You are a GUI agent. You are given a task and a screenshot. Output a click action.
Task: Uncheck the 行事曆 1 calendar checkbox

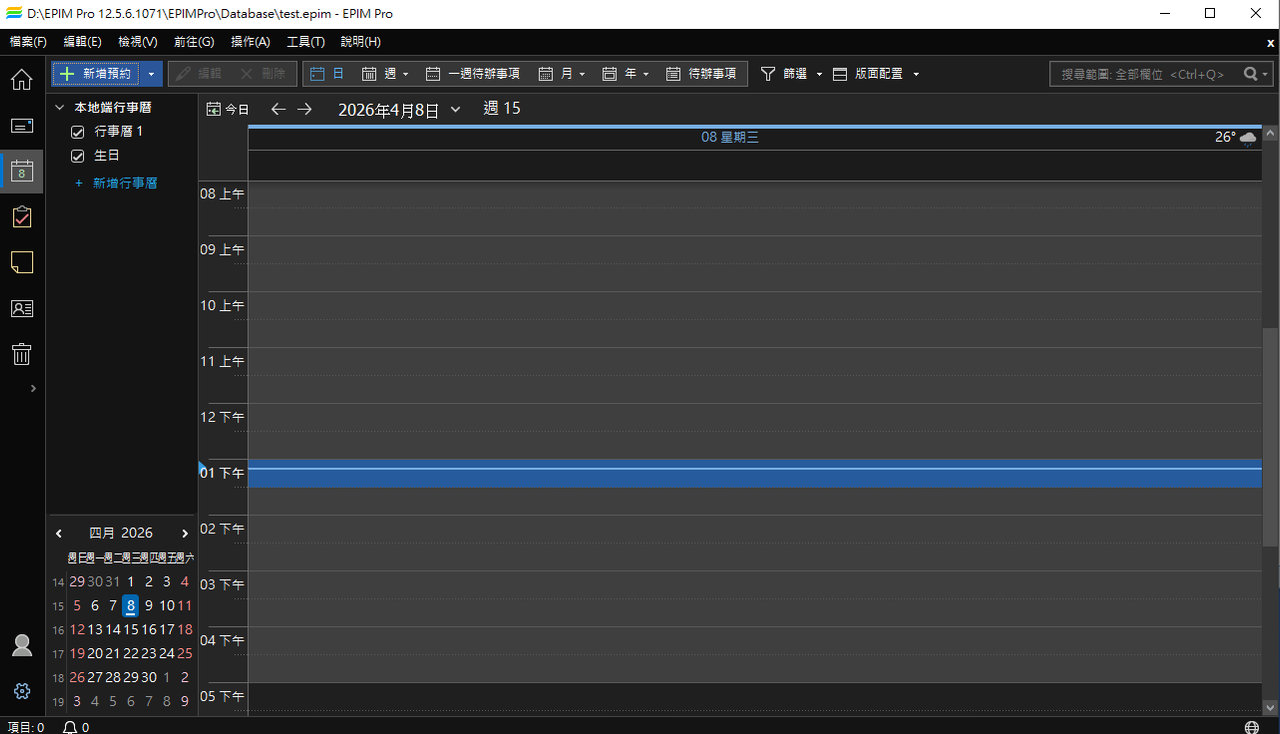coord(77,132)
